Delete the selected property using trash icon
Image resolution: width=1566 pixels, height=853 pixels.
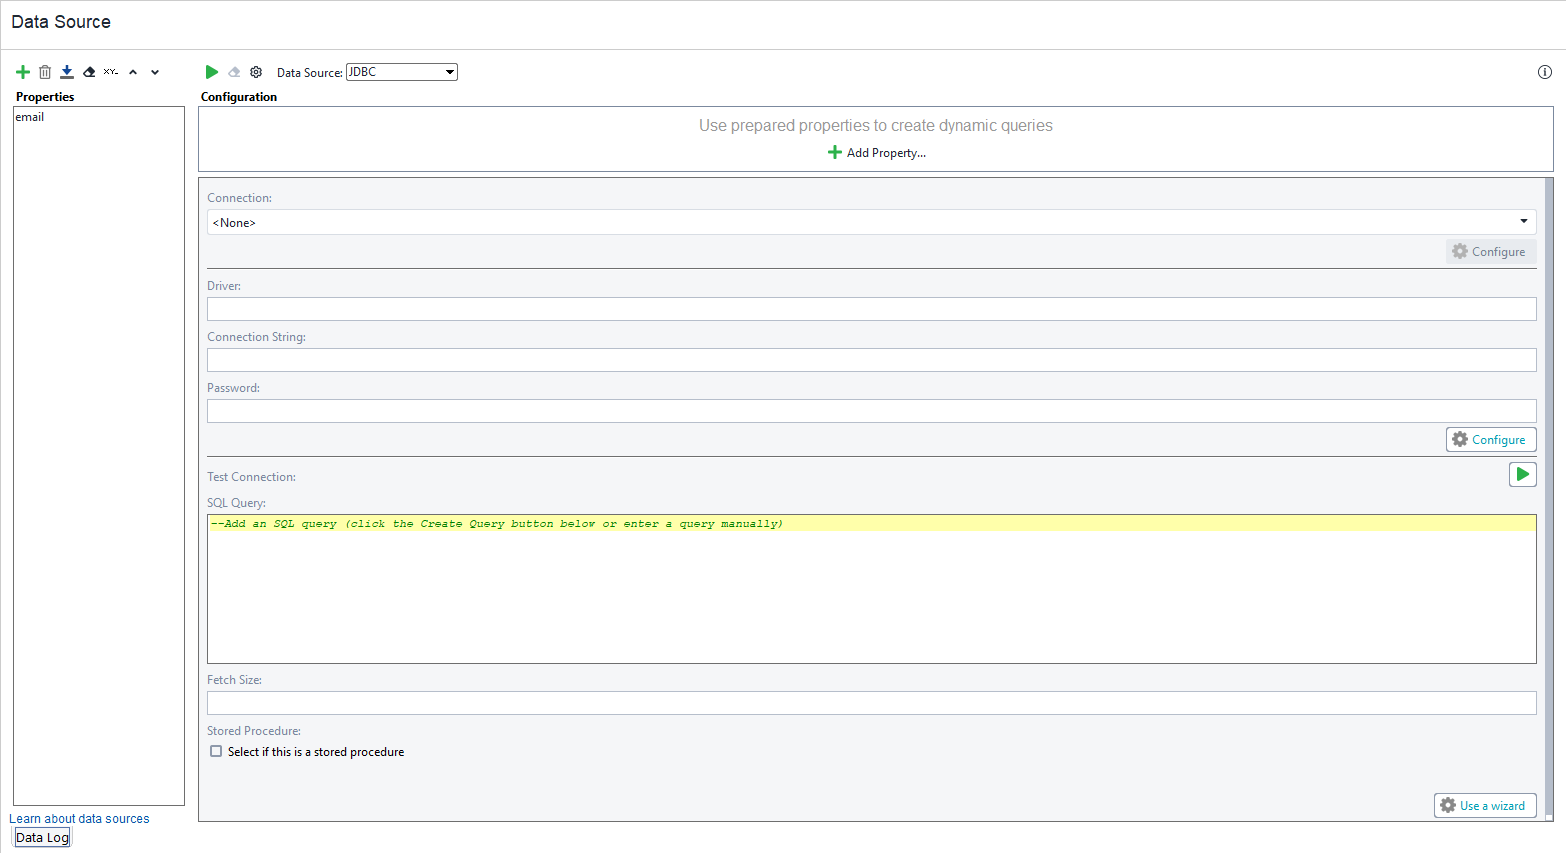pyautogui.click(x=44, y=71)
